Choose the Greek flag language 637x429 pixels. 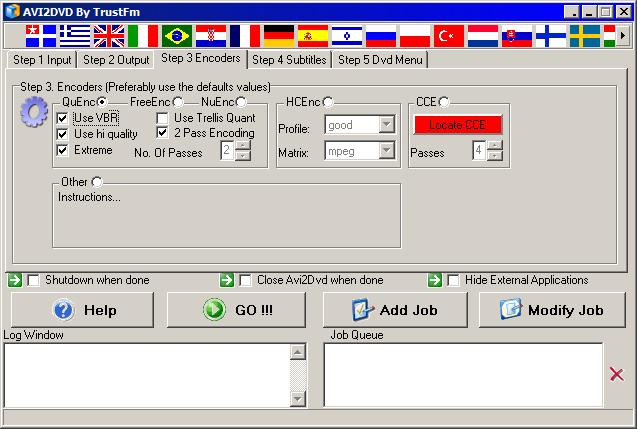click(75, 36)
